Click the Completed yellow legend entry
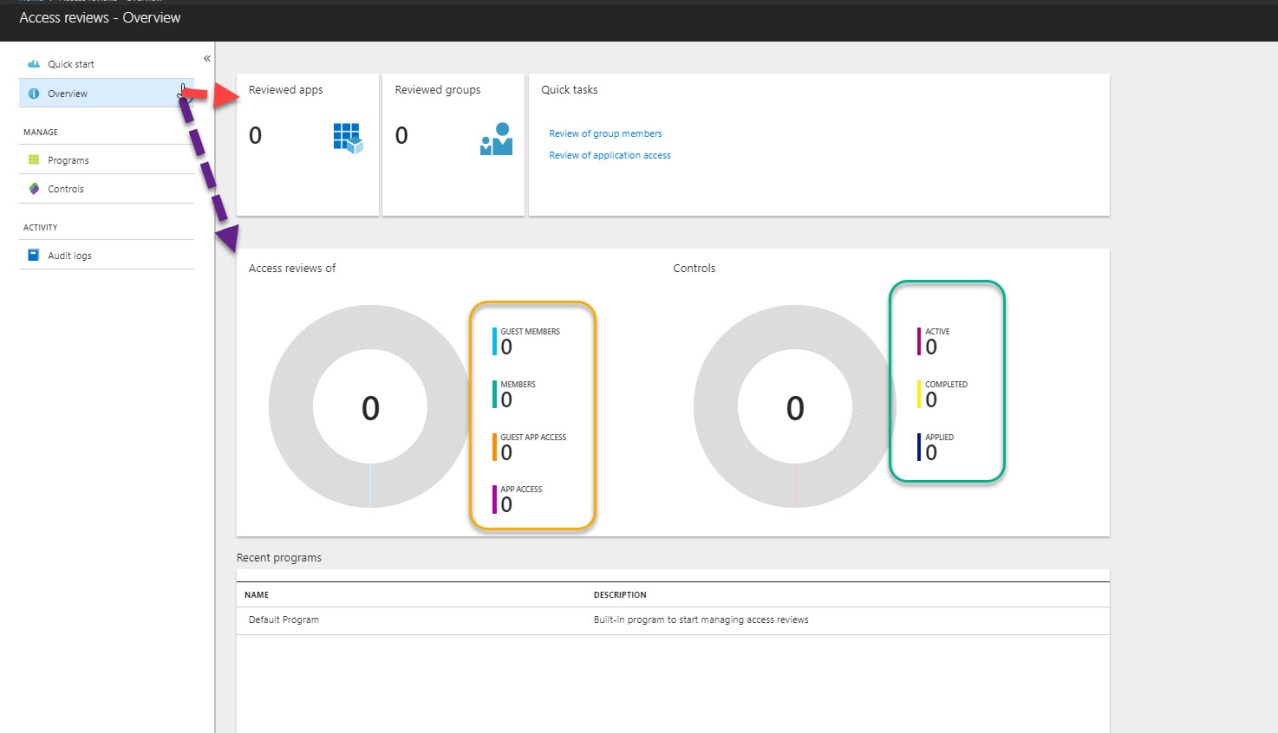 [x=919, y=394]
